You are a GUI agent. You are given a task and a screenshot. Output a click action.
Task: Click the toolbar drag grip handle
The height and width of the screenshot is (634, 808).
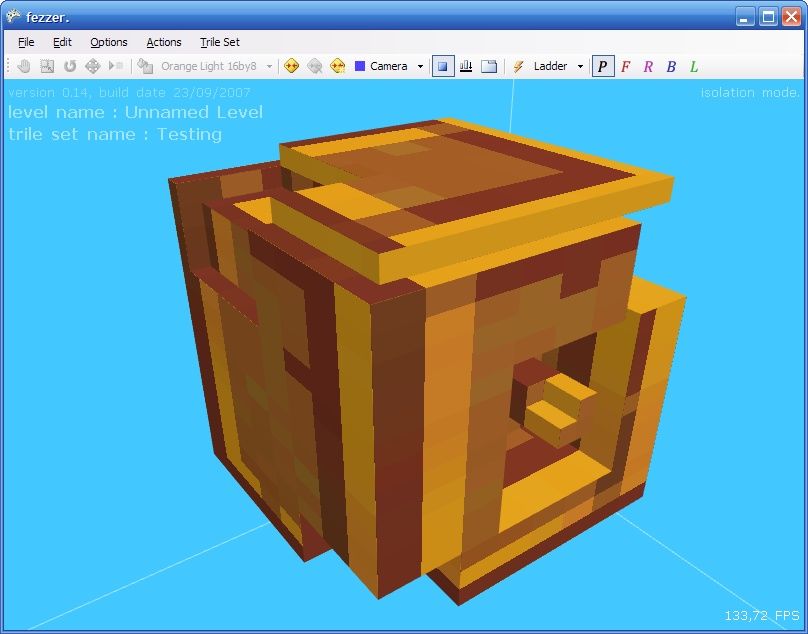[8, 66]
